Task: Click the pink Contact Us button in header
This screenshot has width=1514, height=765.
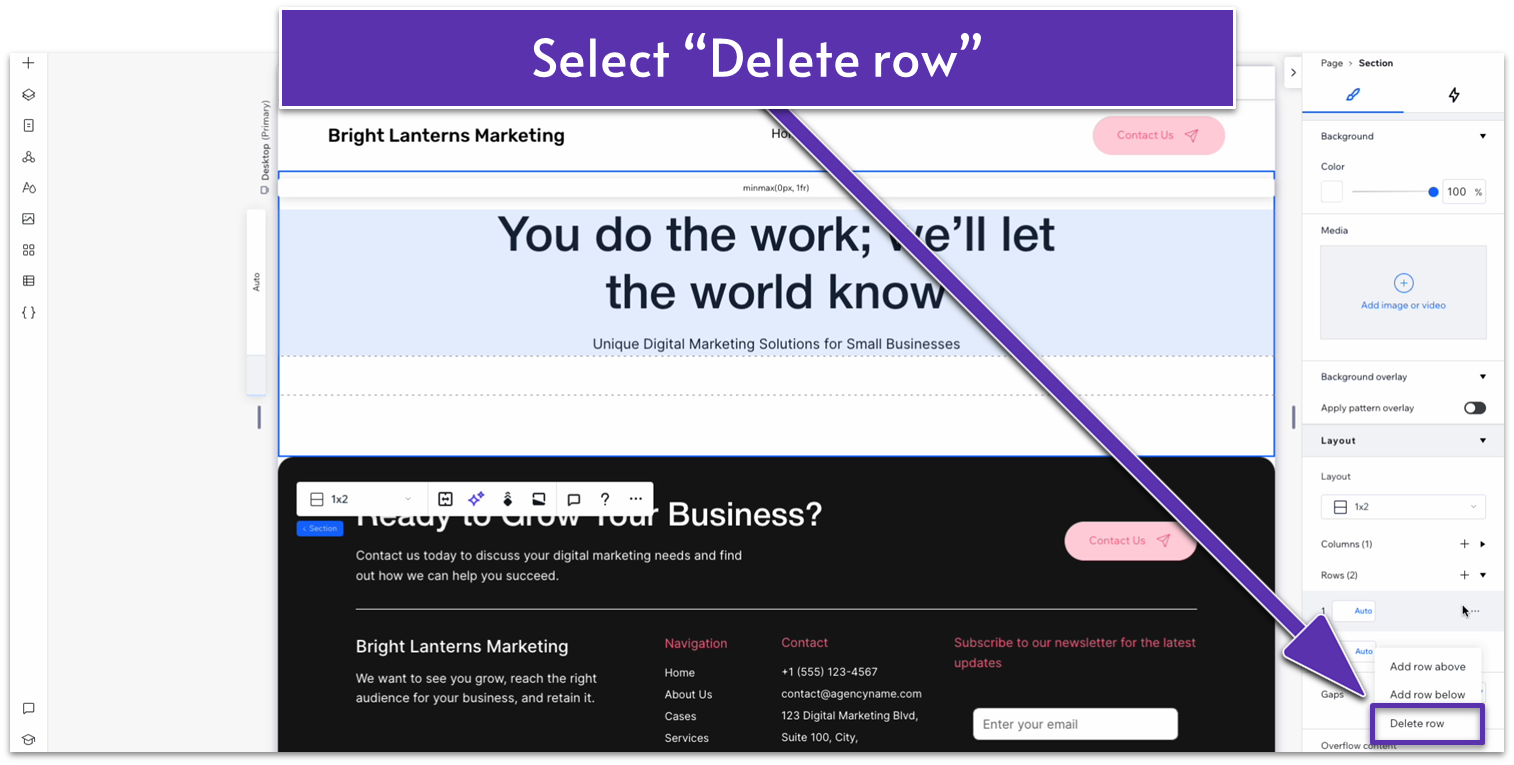Action: pyautogui.click(x=1158, y=135)
